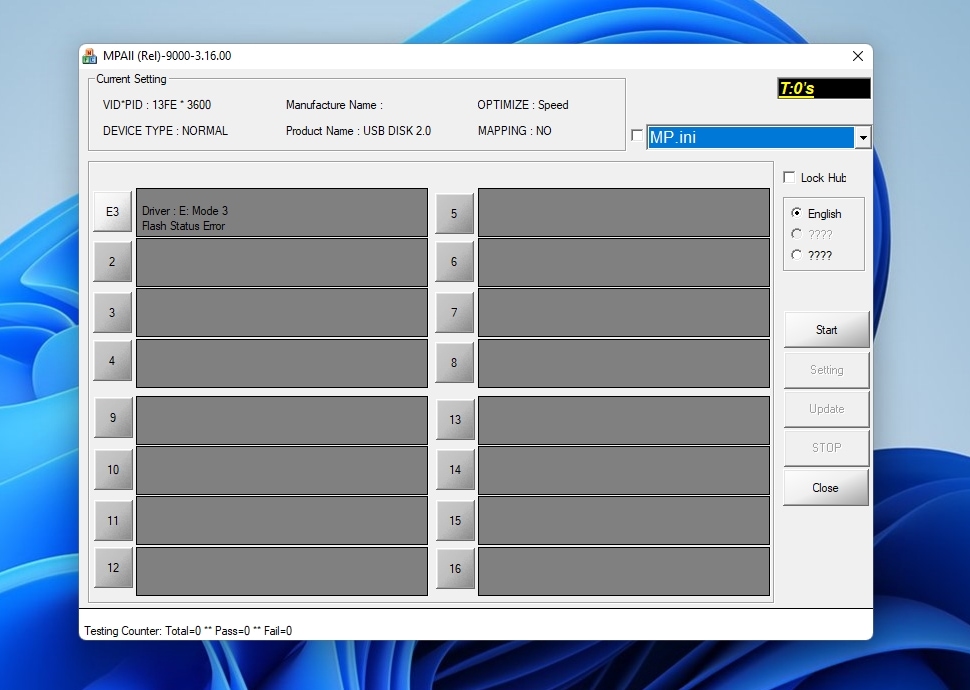Click Close to exit the tool
Viewport: 970px width, 690px height.
pyautogui.click(x=825, y=487)
